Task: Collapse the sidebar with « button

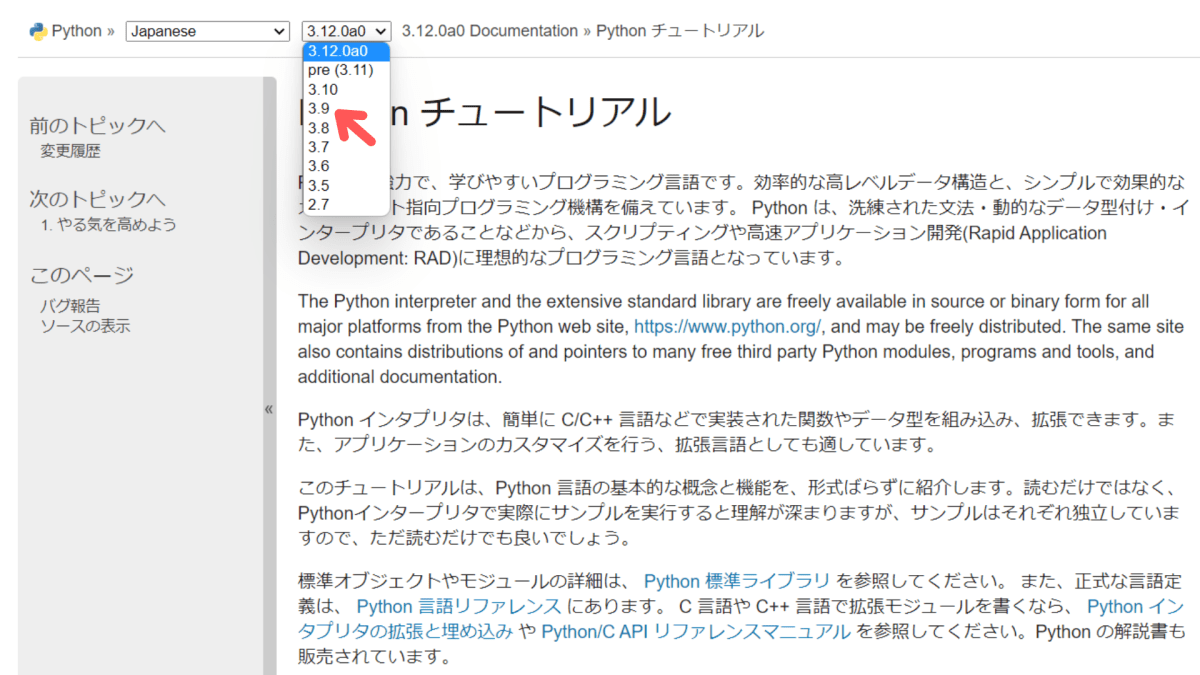Action: pos(269,409)
